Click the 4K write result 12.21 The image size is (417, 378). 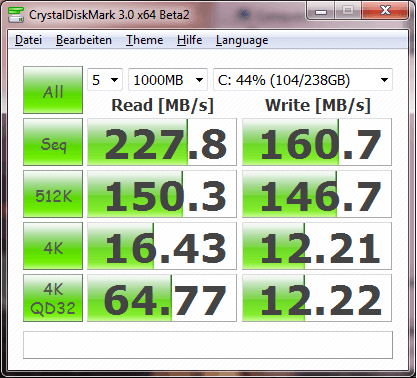[x=317, y=246]
